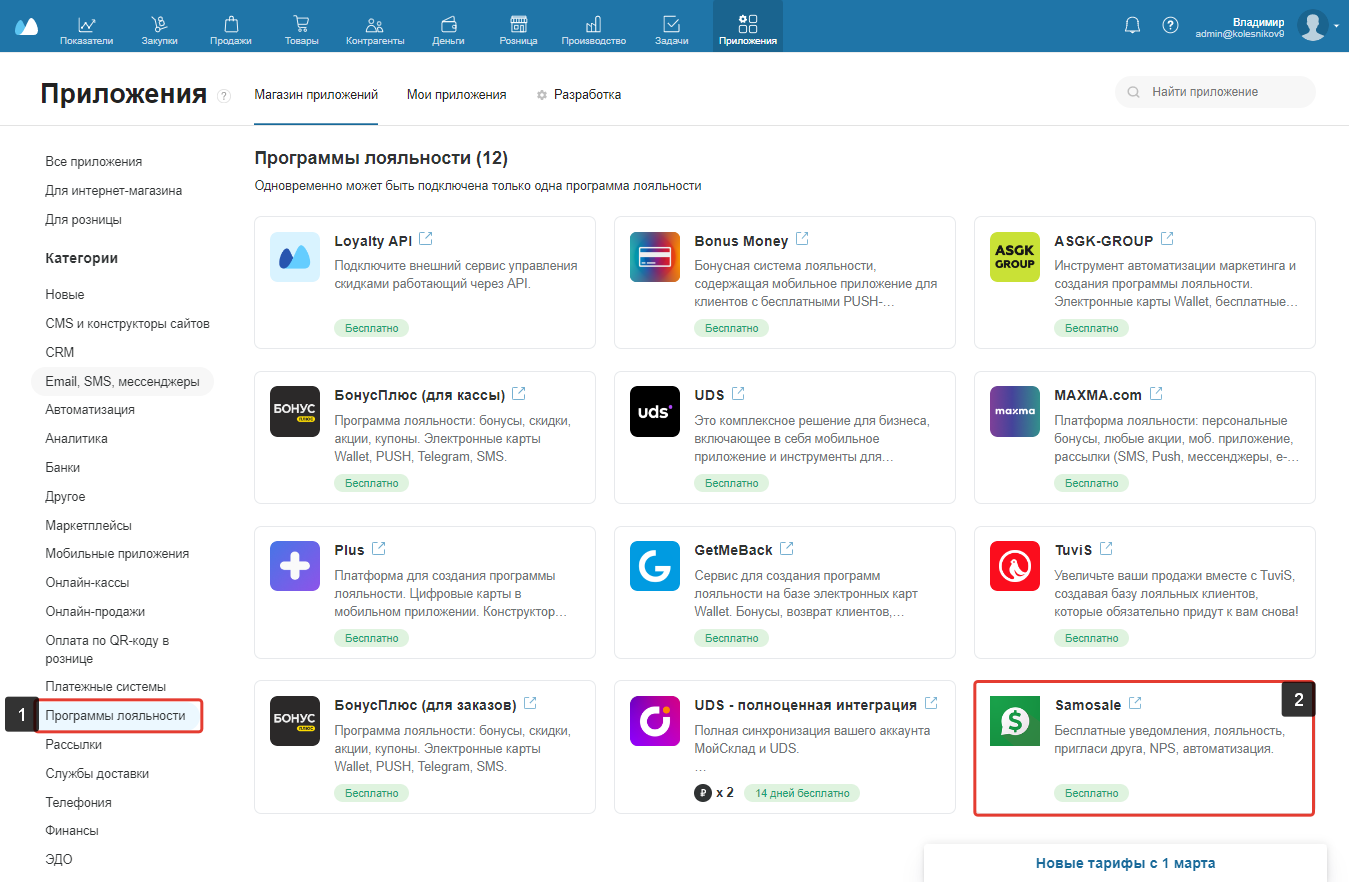Select the Онлайн-кассы category
The width and height of the screenshot is (1349, 882).
click(87, 582)
